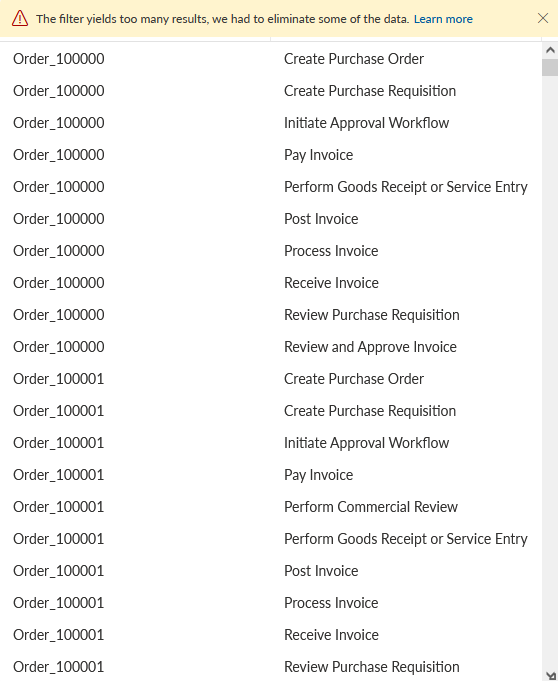The image size is (558, 681).
Task: Select Order_100000 Create Purchase Order activity
Action: 353,59
